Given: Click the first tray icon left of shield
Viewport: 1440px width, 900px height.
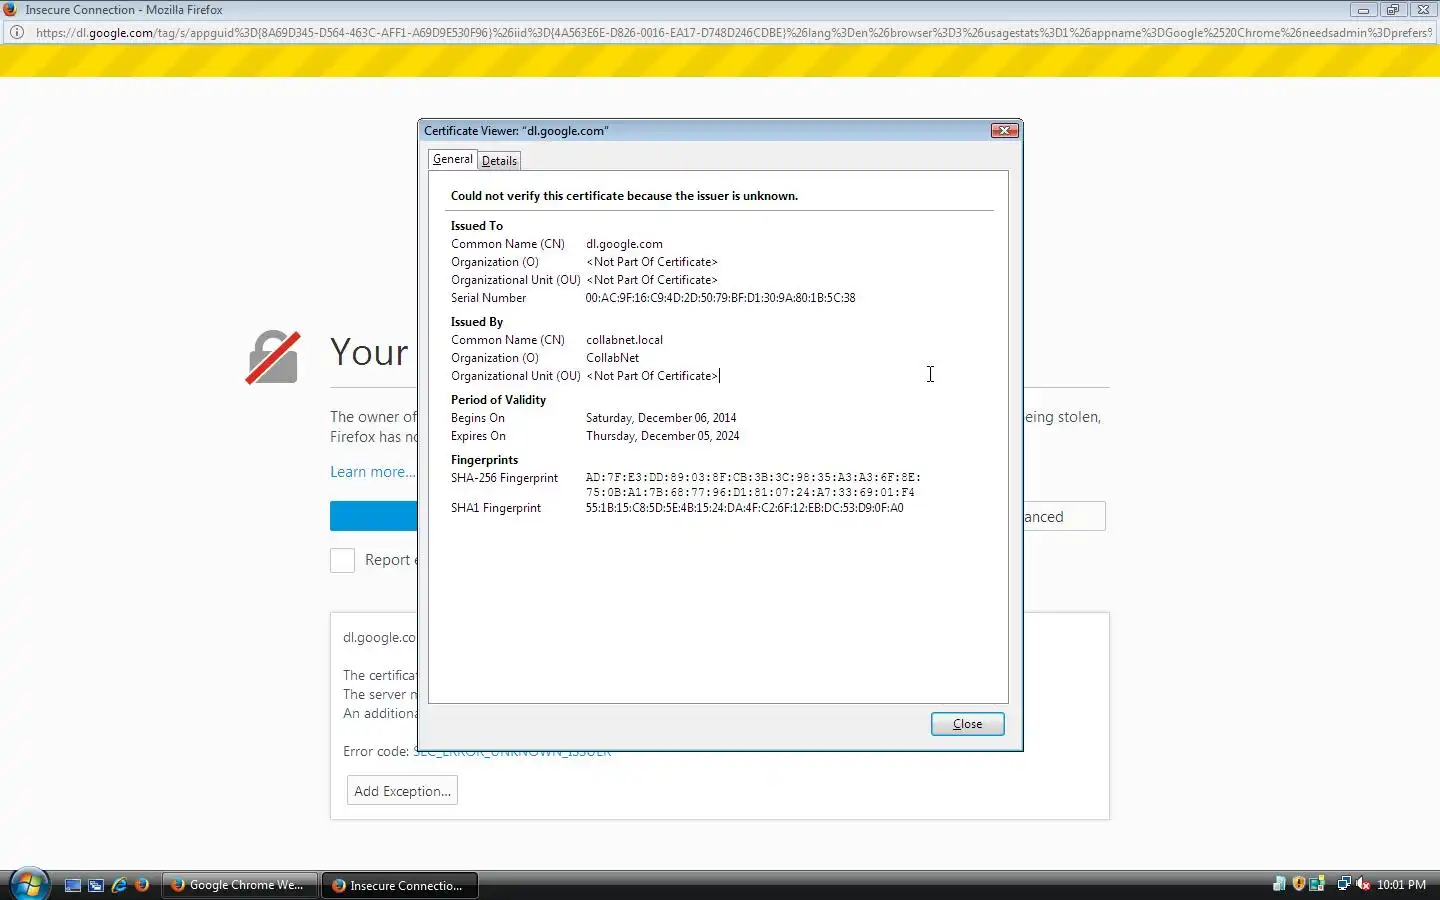Looking at the screenshot, I should (1279, 884).
